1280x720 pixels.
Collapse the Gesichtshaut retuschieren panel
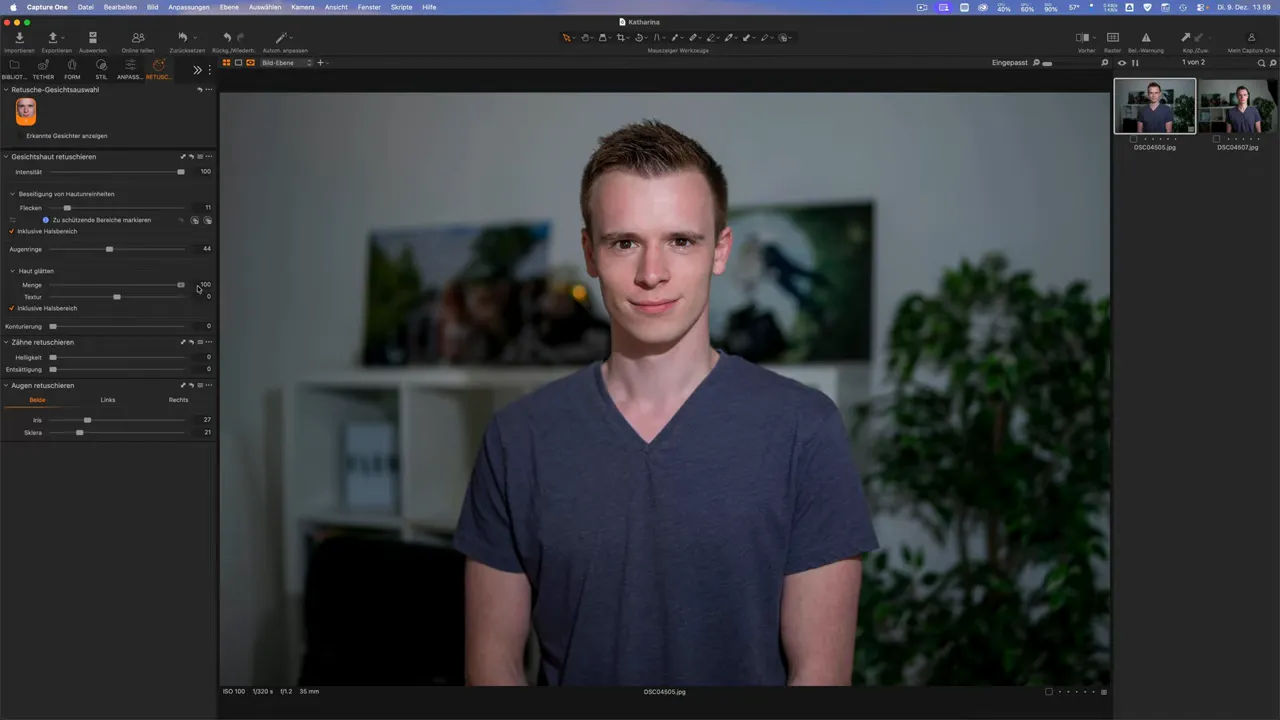(x=8, y=156)
